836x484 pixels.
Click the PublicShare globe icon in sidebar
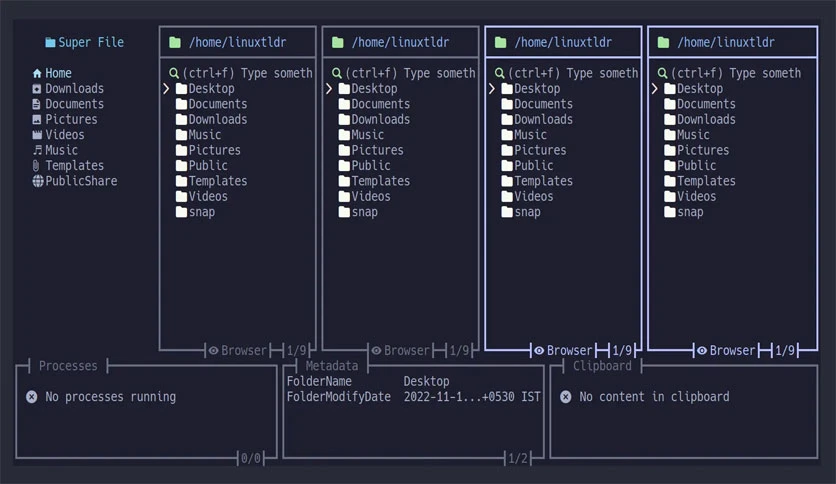point(38,181)
